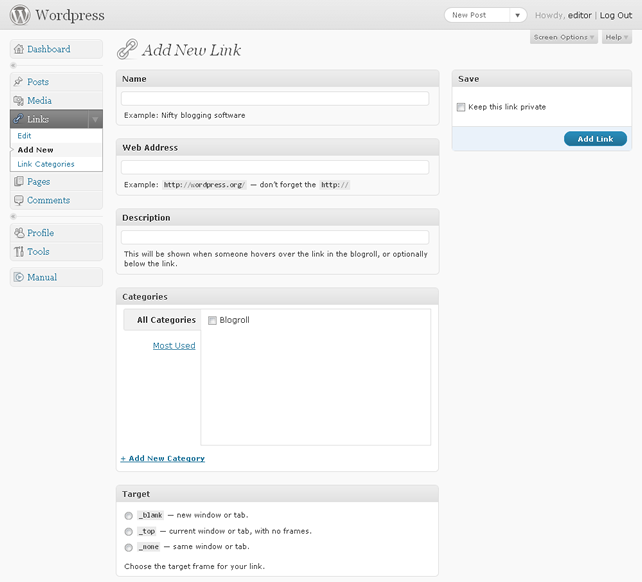Click the WordPress logo icon
The width and height of the screenshot is (642, 582).
(20, 15)
